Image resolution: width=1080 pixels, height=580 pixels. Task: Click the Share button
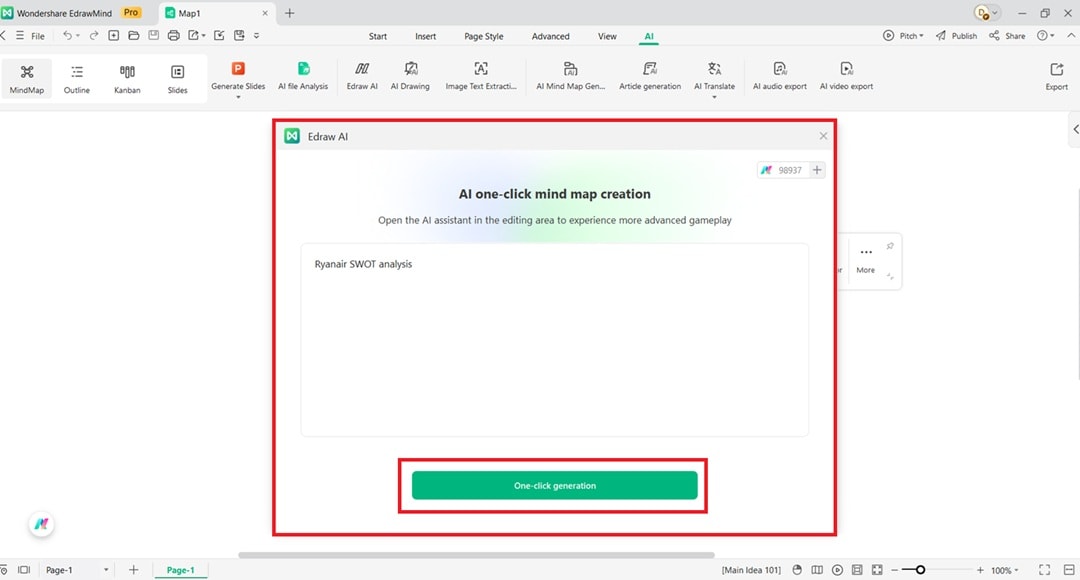1007,36
